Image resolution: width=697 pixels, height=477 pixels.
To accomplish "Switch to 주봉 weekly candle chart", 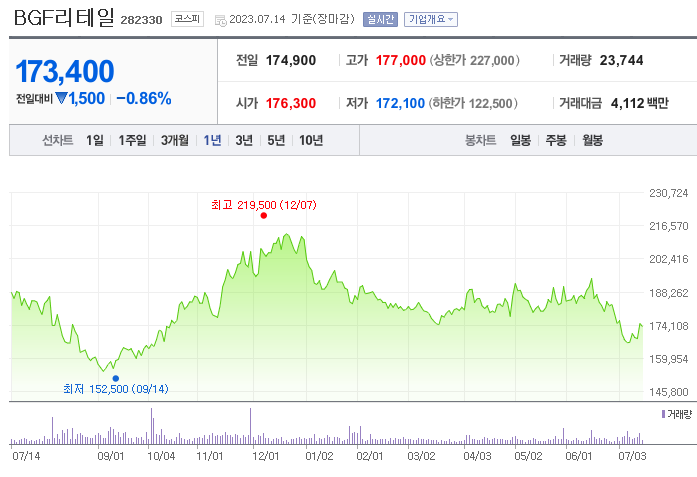I will (556, 140).
